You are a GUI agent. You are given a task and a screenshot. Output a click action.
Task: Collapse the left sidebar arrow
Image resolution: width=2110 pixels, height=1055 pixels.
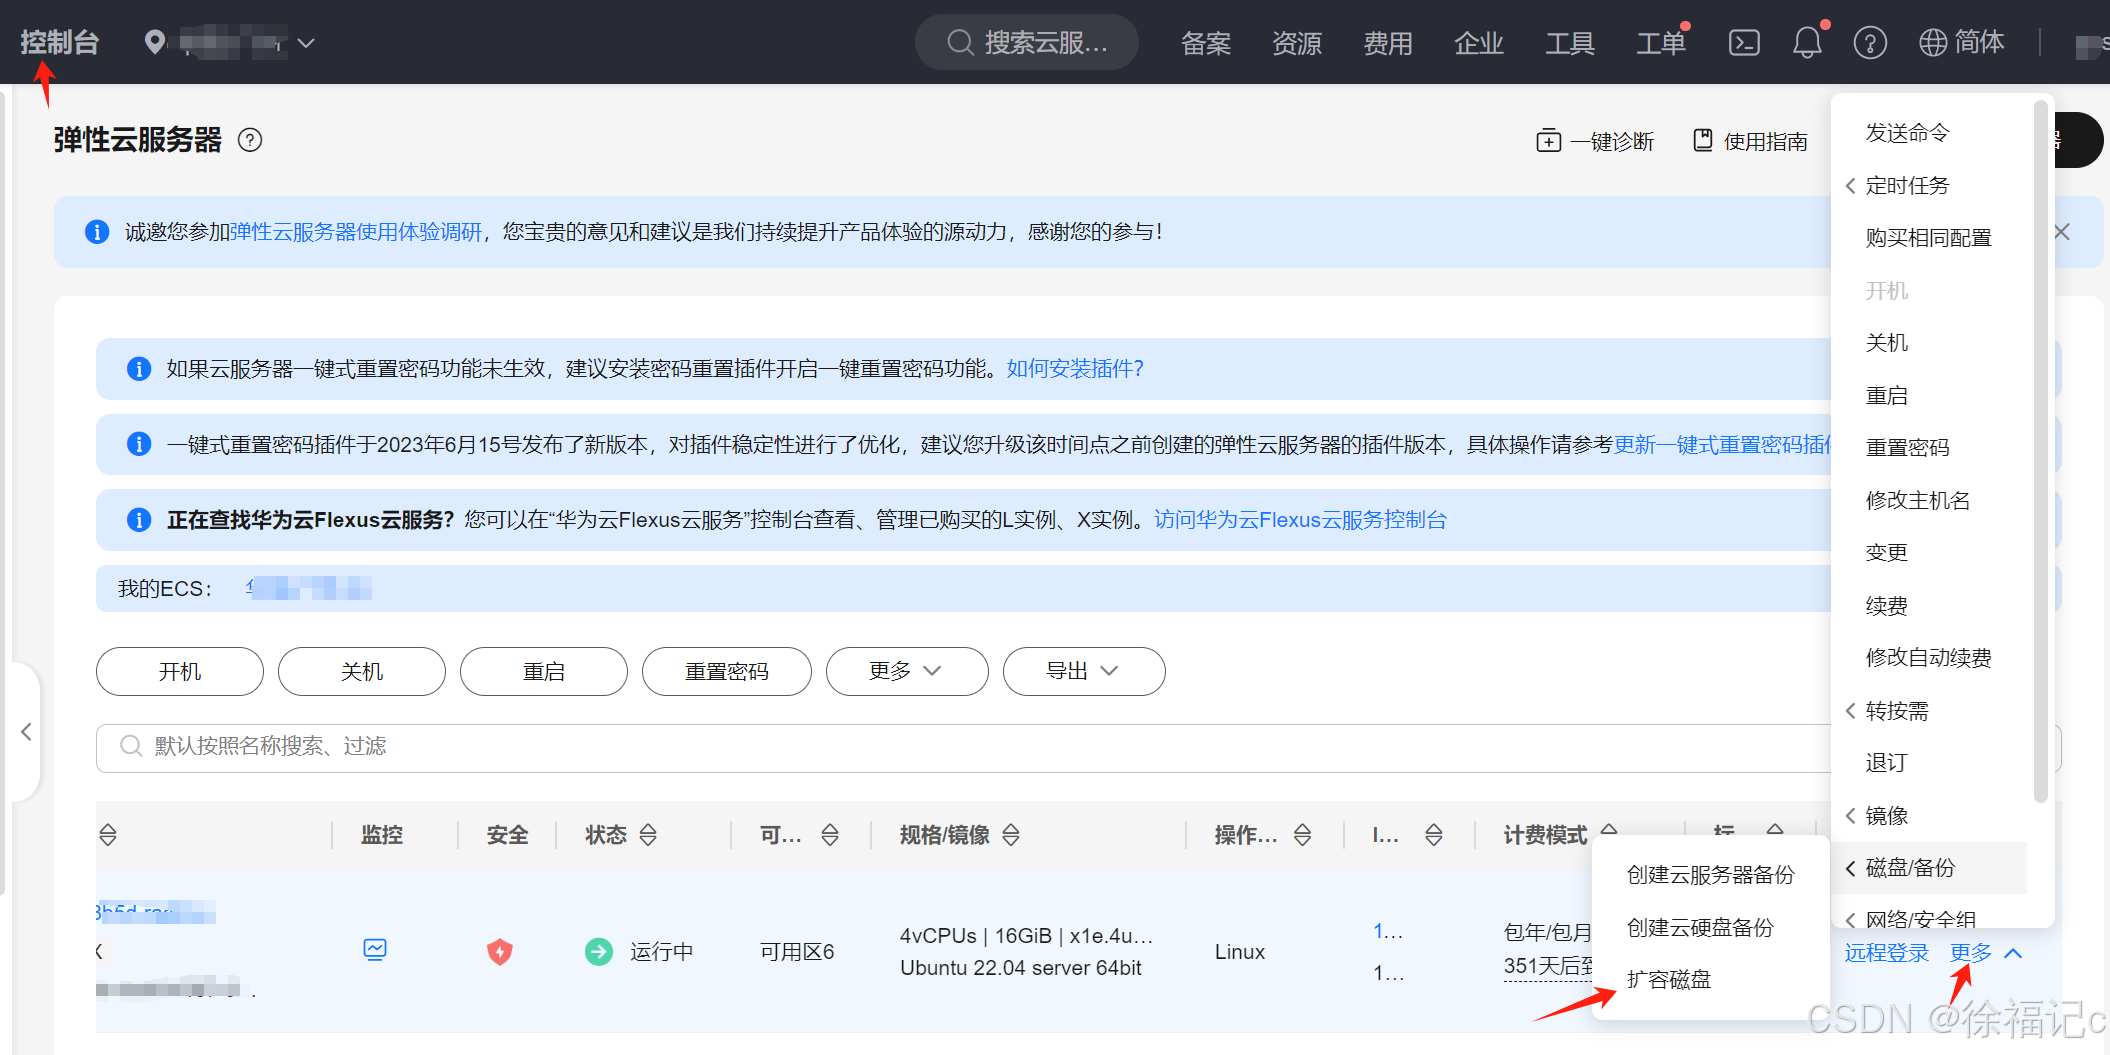(x=26, y=732)
